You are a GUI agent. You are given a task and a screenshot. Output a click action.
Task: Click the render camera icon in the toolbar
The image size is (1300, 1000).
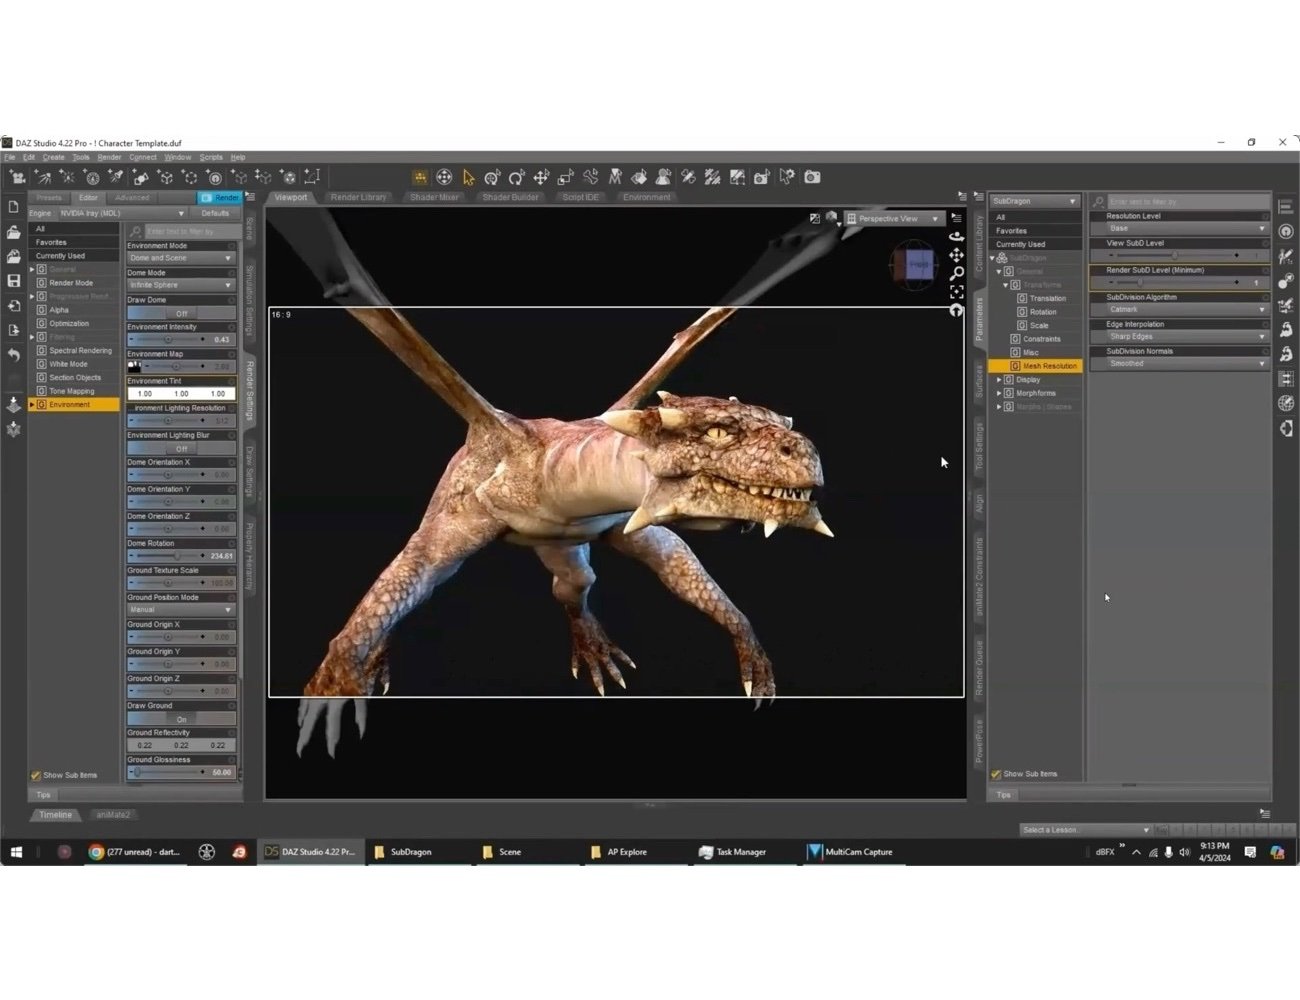[810, 177]
